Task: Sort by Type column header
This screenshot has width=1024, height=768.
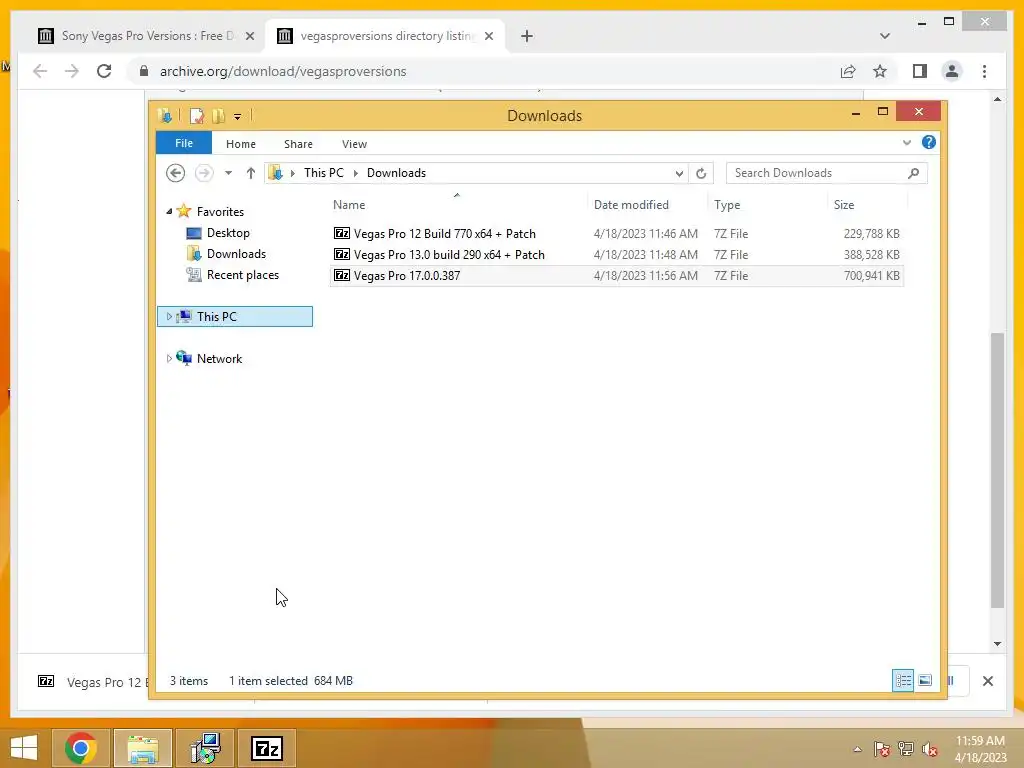Action: 727,204
